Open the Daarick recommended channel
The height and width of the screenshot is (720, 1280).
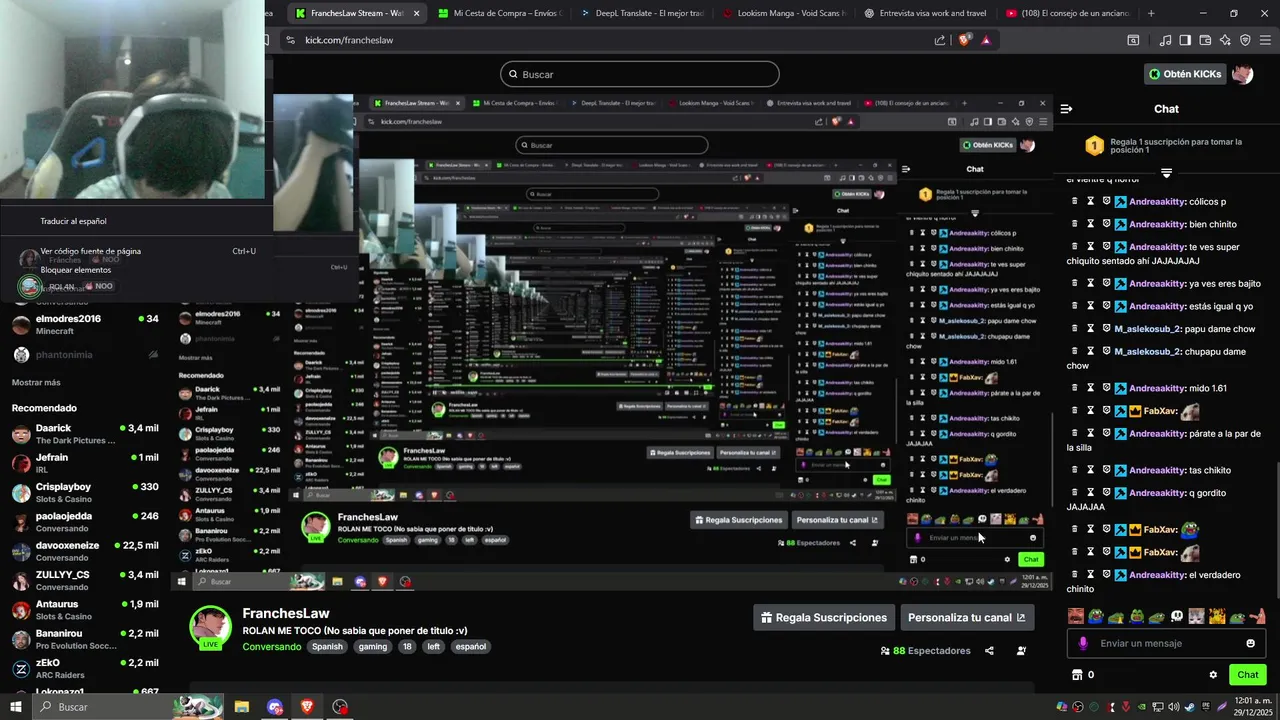pos(85,434)
